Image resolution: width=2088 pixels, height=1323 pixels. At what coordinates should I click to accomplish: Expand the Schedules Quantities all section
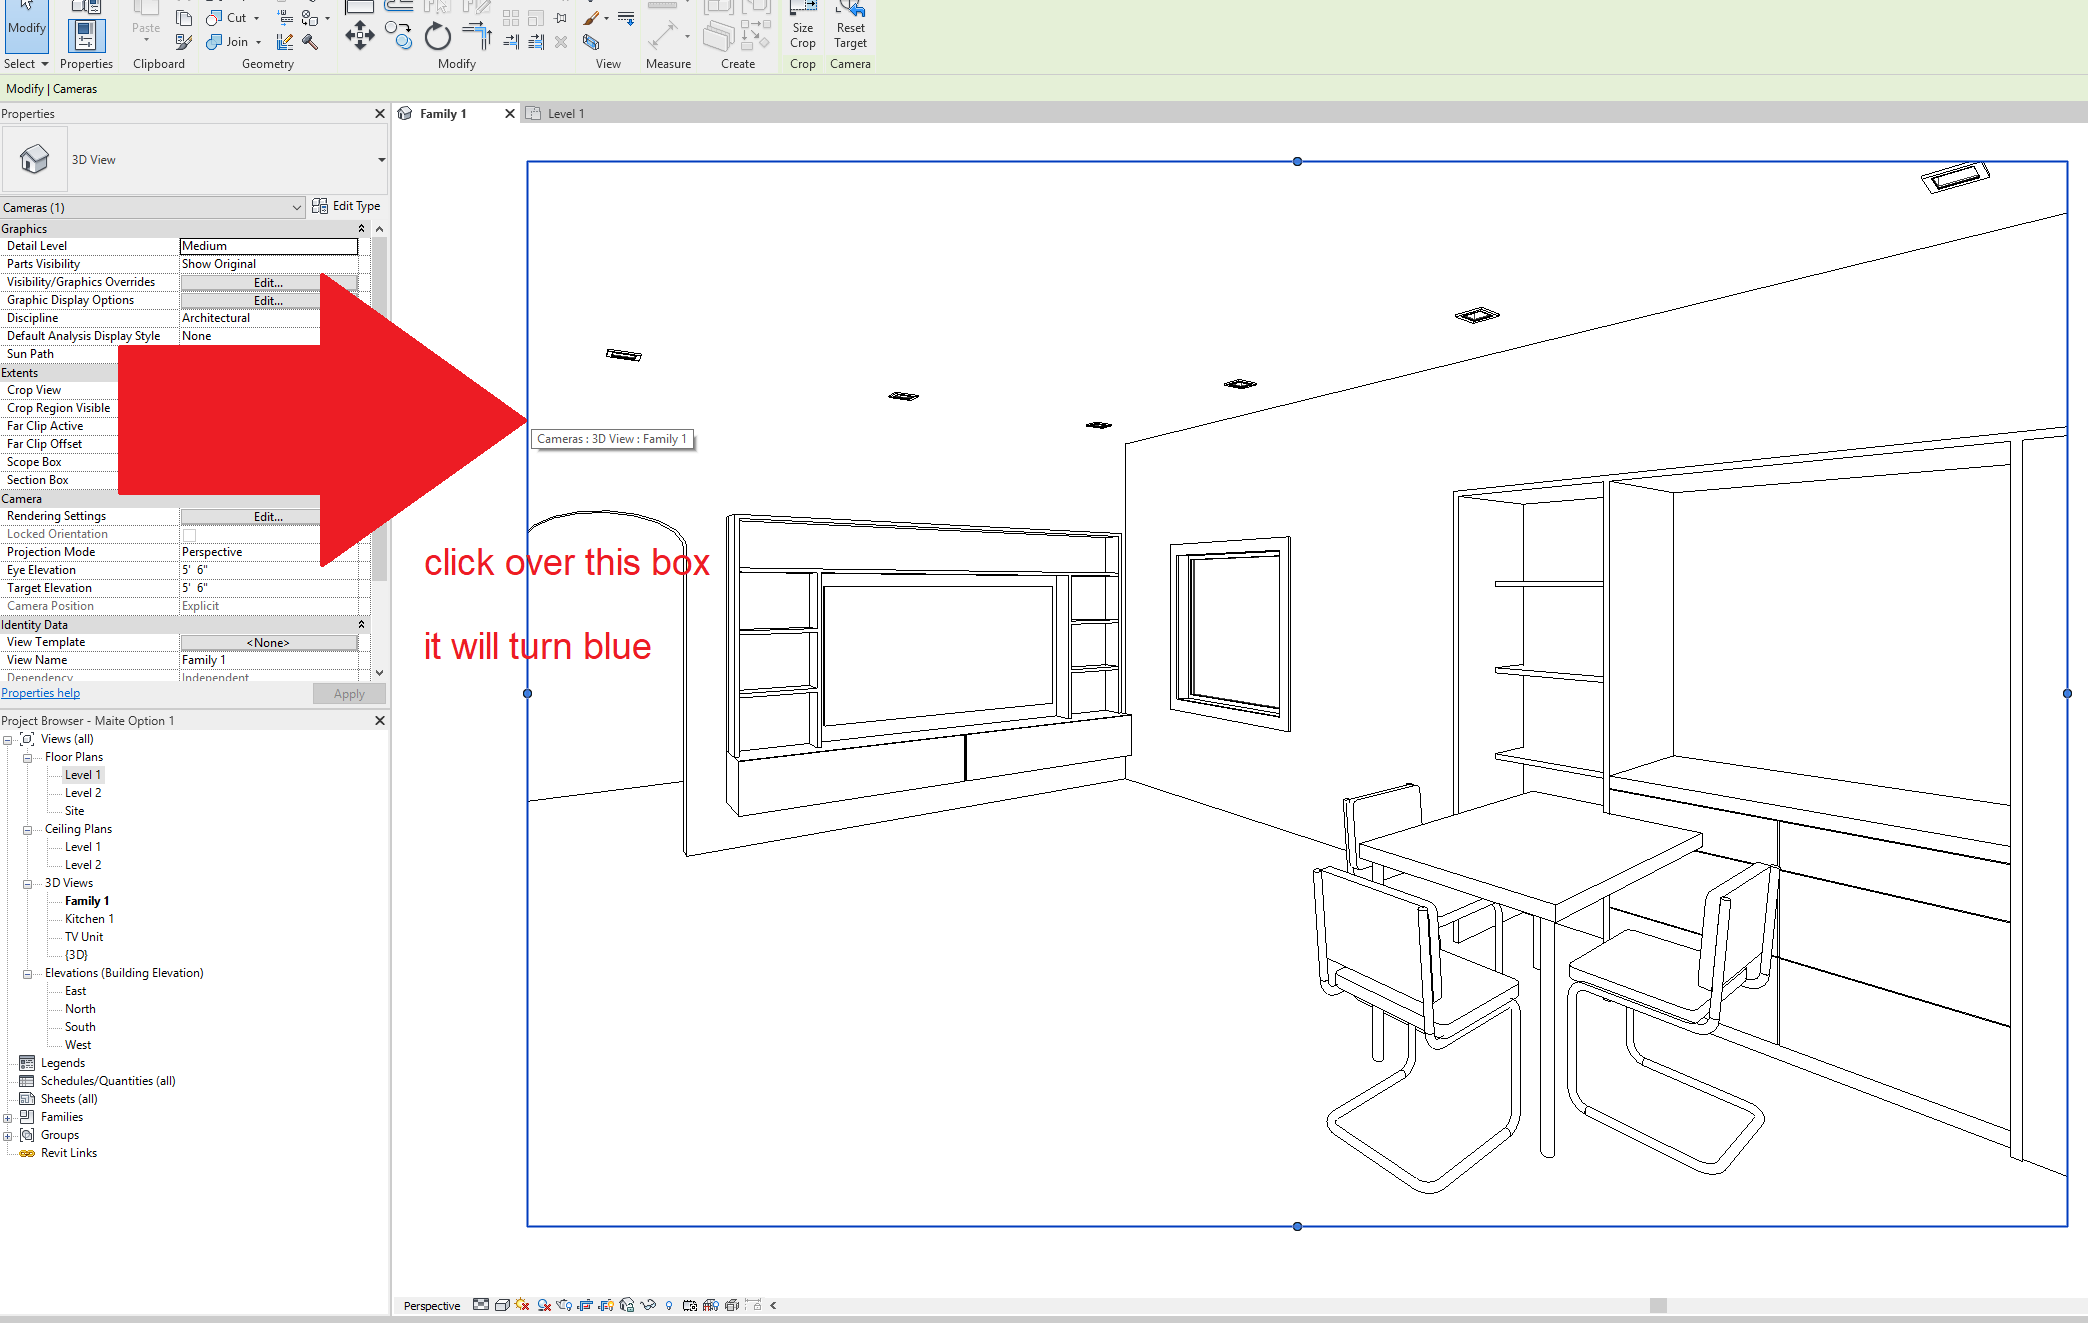(x=107, y=1081)
